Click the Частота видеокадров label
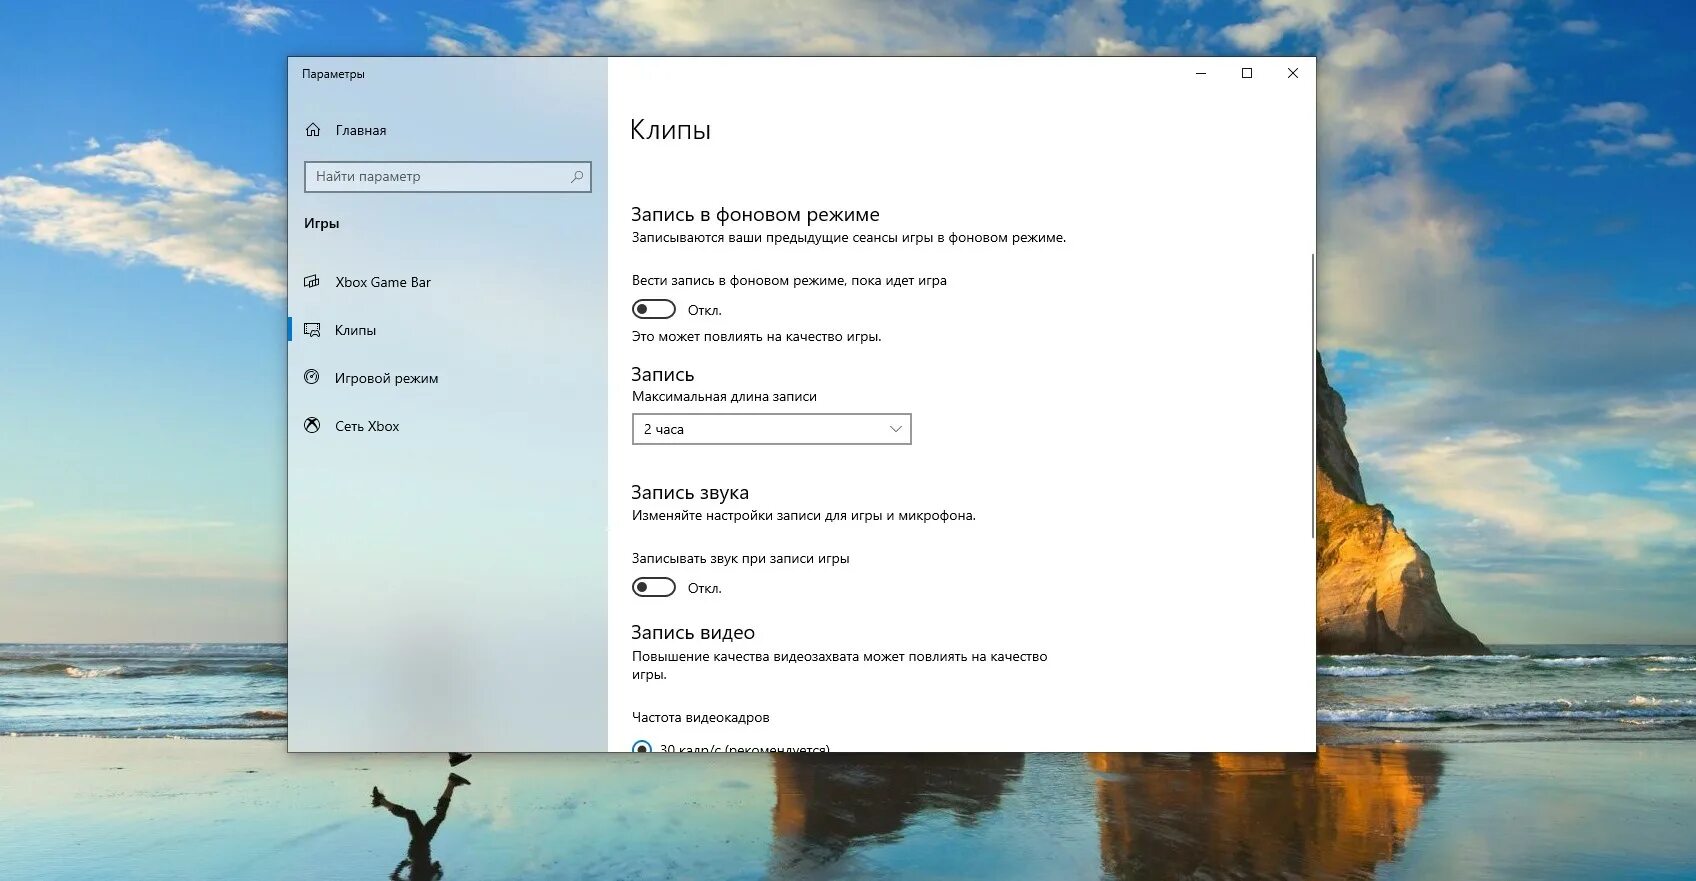This screenshot has width=1696, height=881. [701, 717]
